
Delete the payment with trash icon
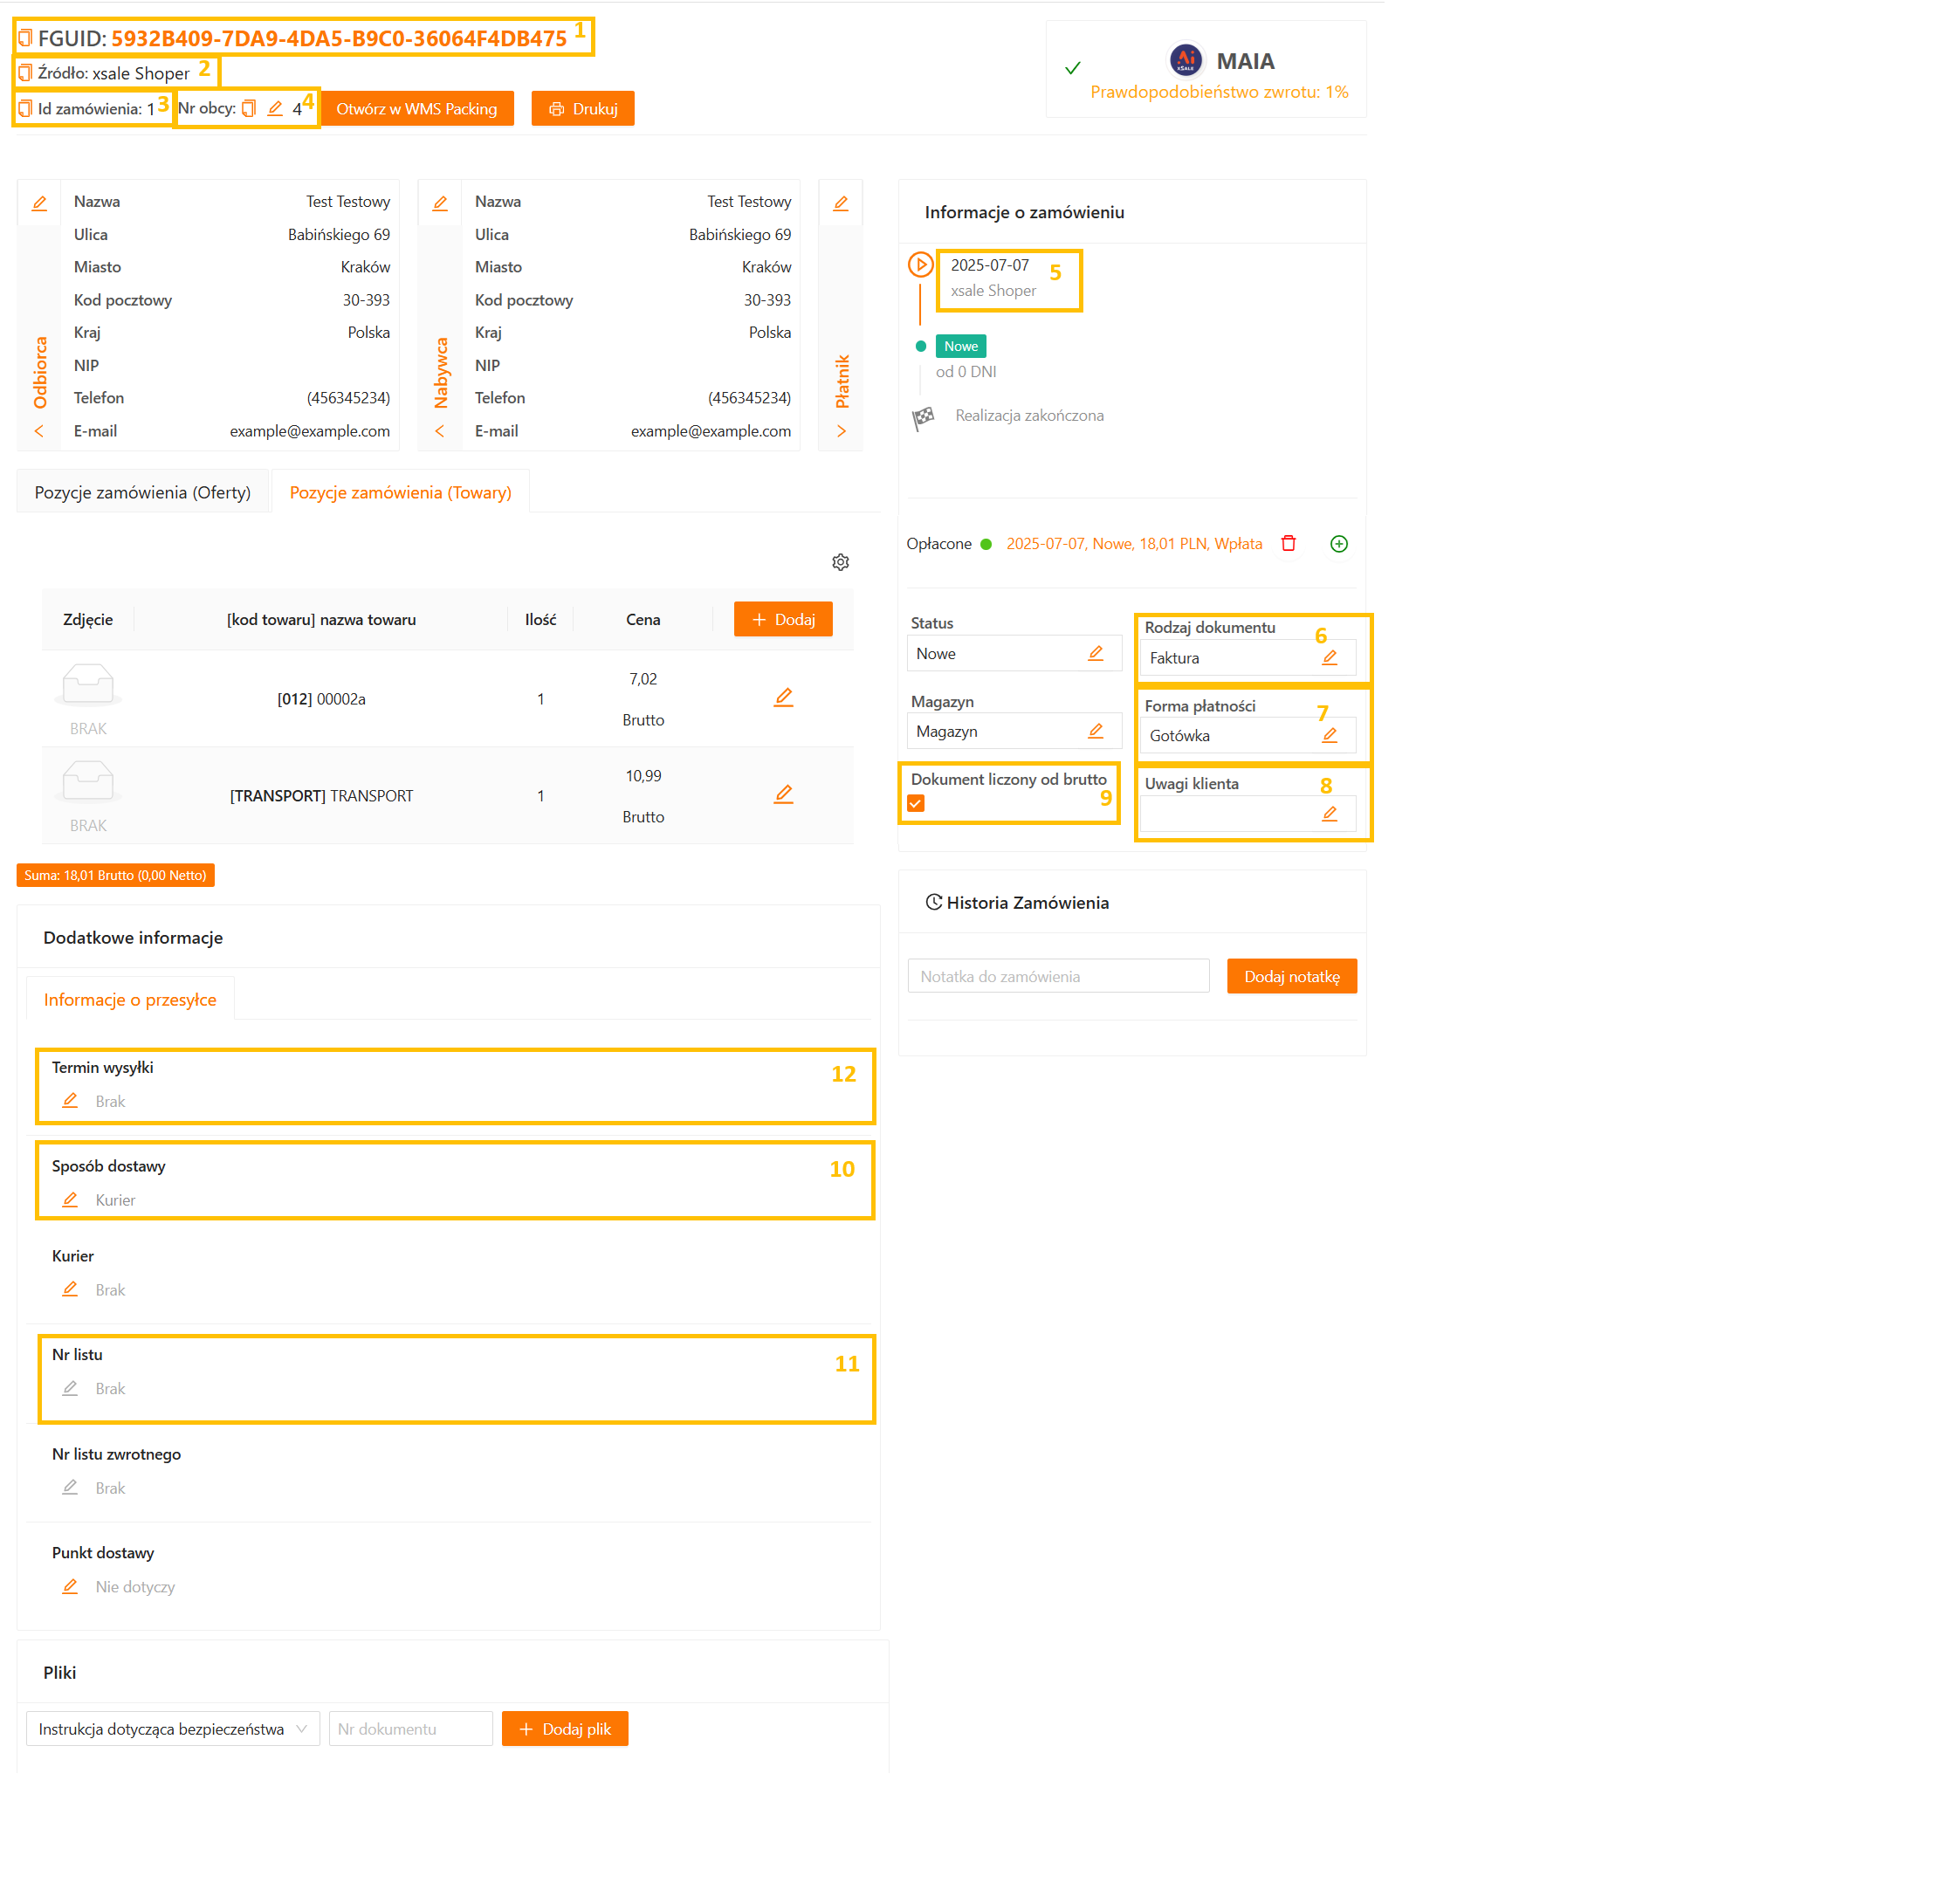(x=1288, y=543)
